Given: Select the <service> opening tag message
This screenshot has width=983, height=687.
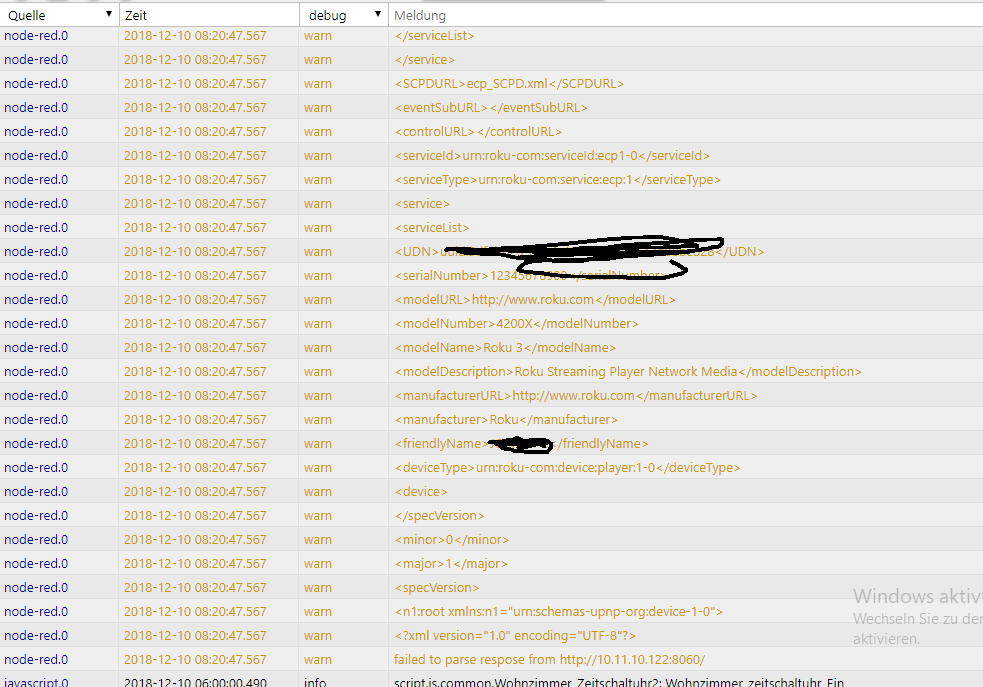Looking at the screenshot, I should pyautogui.click(x=422, y=204).
